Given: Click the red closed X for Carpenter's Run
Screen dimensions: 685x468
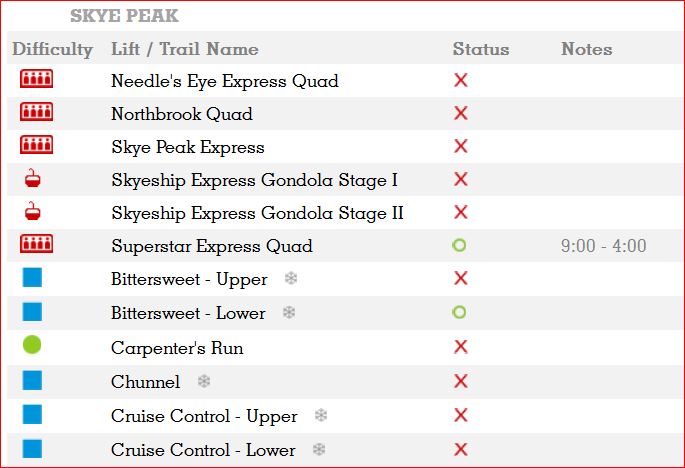Looking at the screenshot, I should pos(461,347).
